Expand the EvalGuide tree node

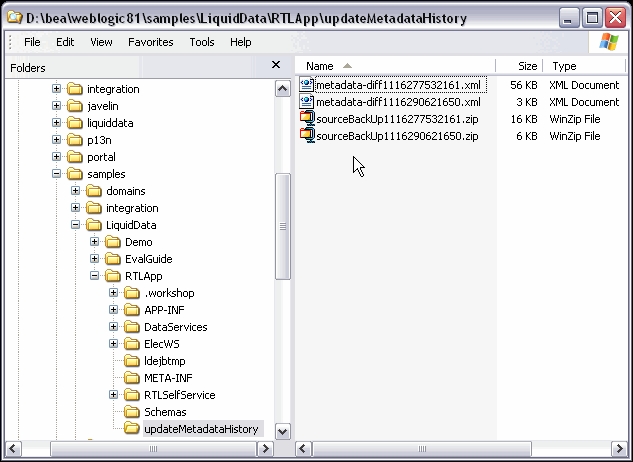tap(94, 259)
